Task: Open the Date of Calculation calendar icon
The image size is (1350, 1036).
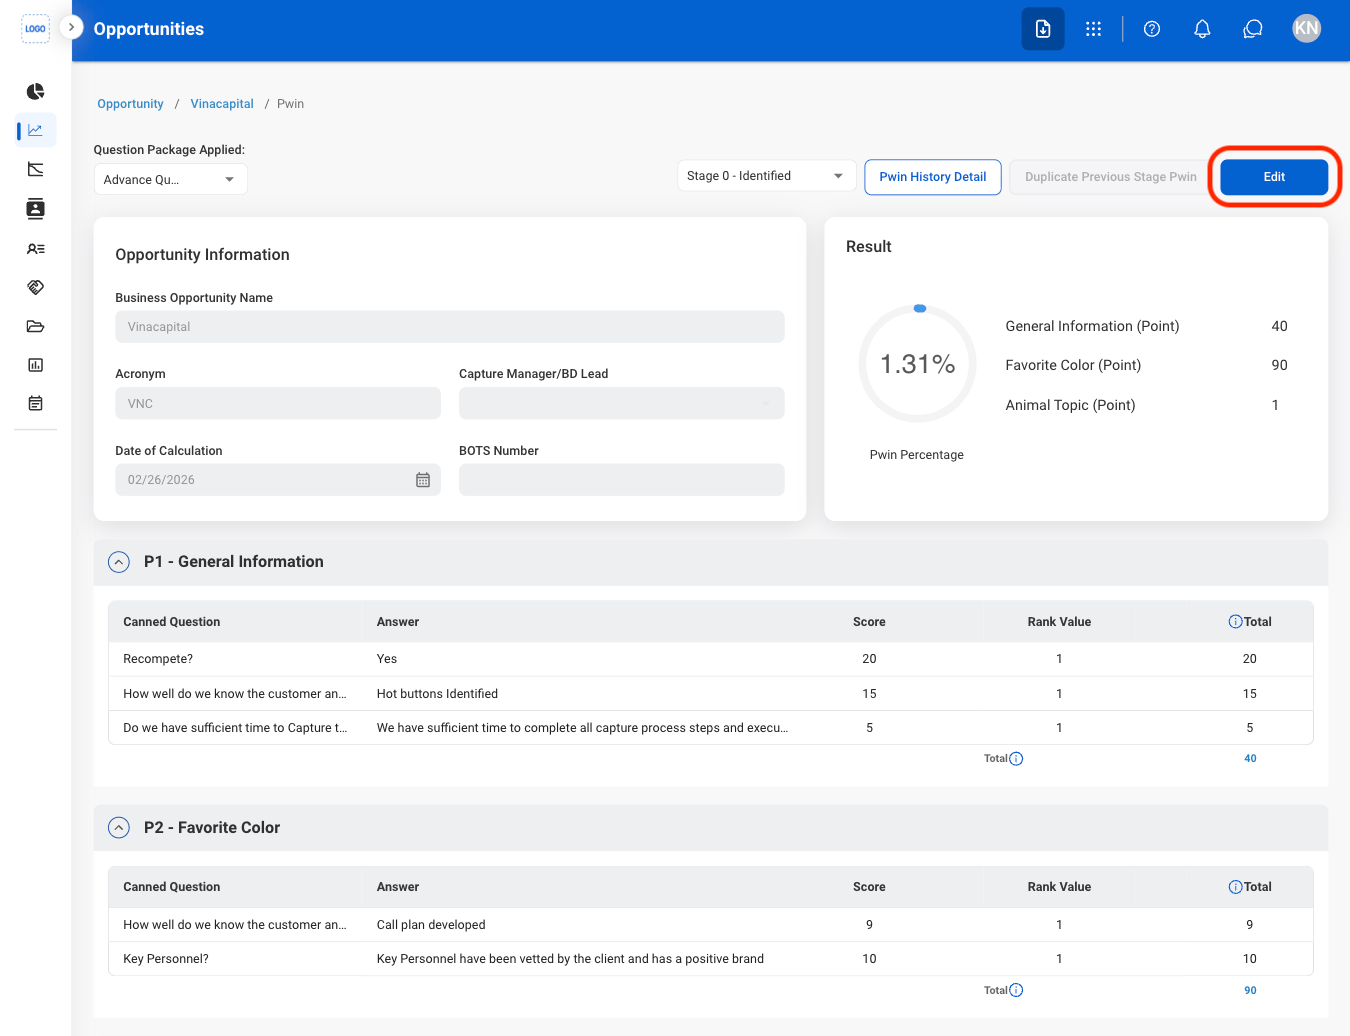Action: click(423, 480)
